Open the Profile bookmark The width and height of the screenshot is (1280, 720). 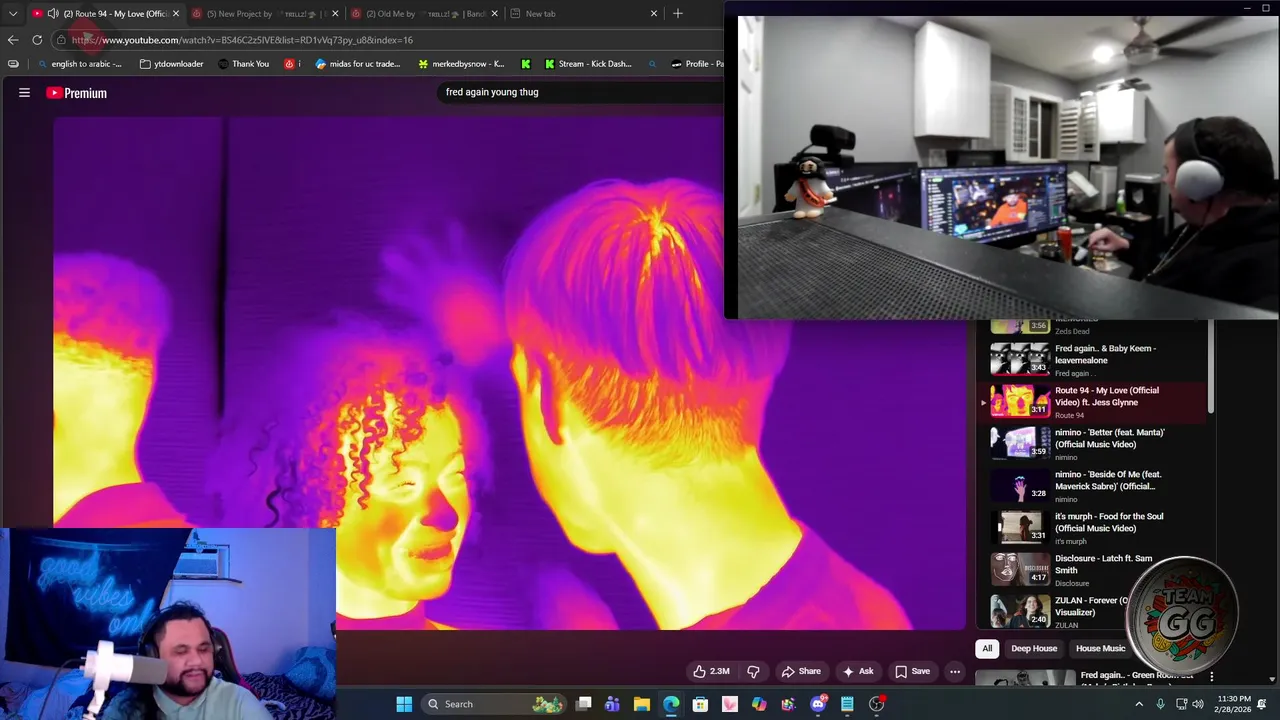point(698,64)
